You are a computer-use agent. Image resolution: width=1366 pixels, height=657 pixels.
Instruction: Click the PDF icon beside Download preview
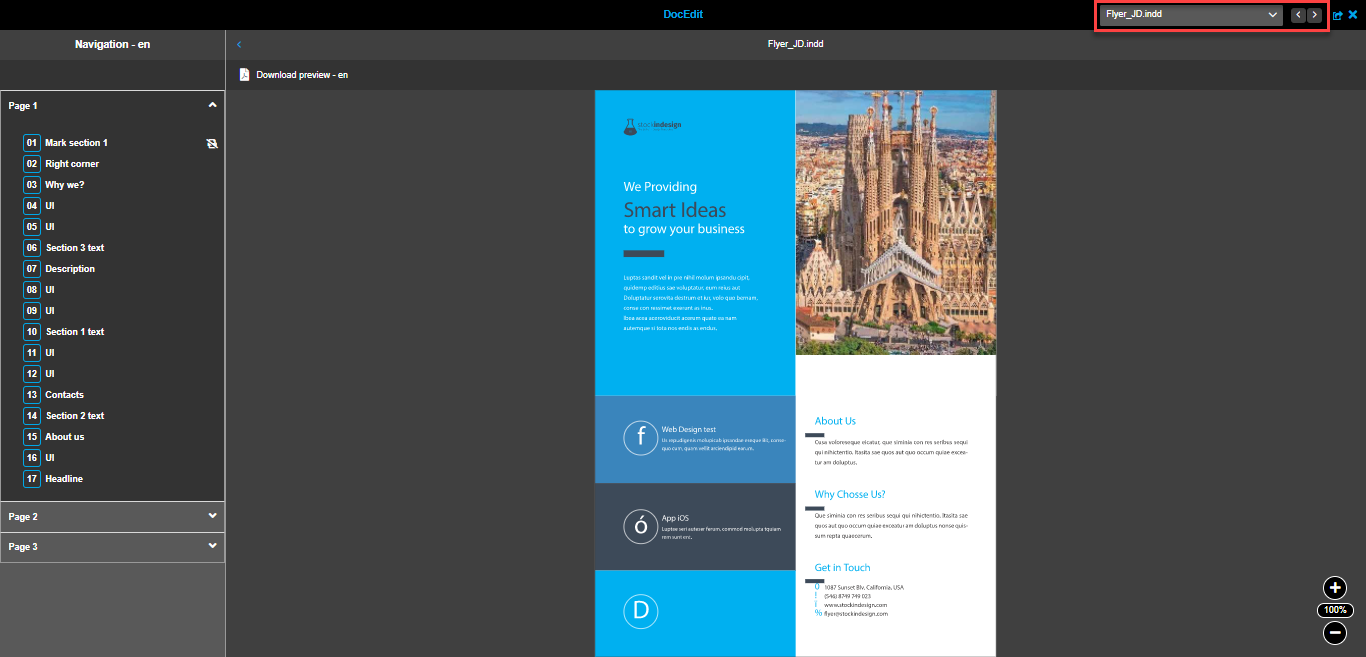(x=243, y=74)
